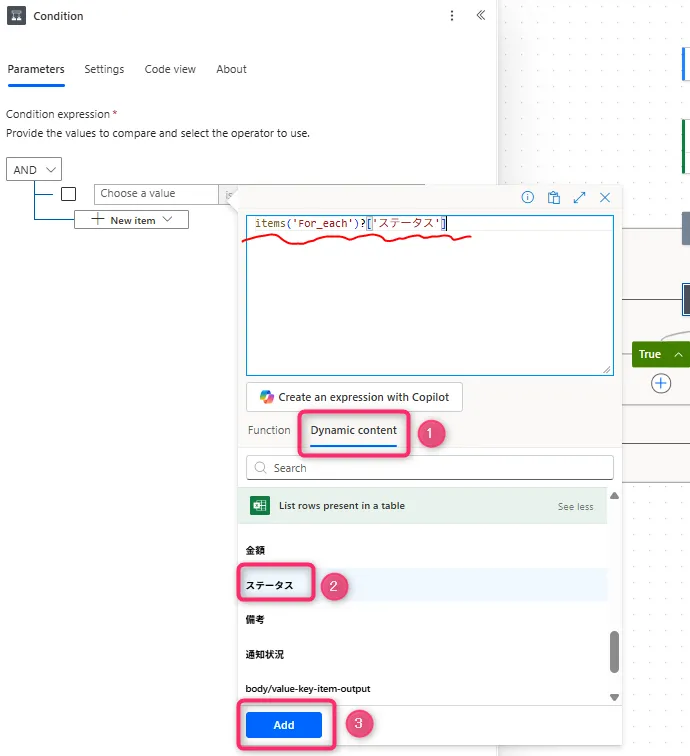690x756 pixels.
Task: Click the info icon in the expression popup
Action: [528, 198]
